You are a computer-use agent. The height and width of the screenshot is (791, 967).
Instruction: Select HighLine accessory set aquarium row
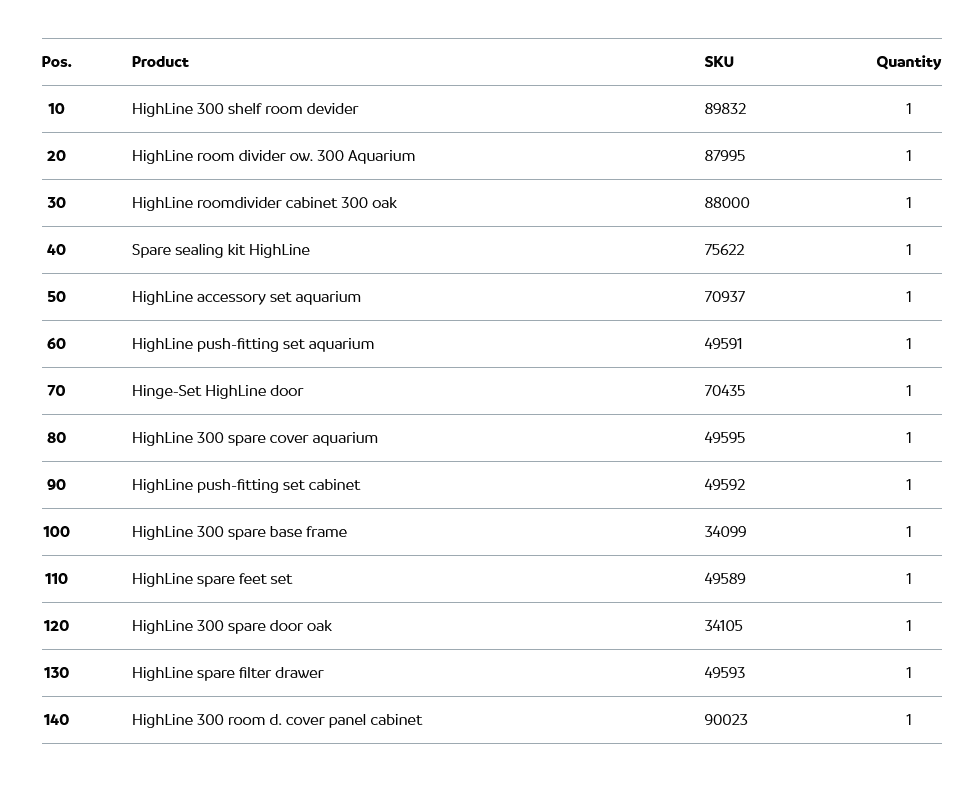point(246,297)
